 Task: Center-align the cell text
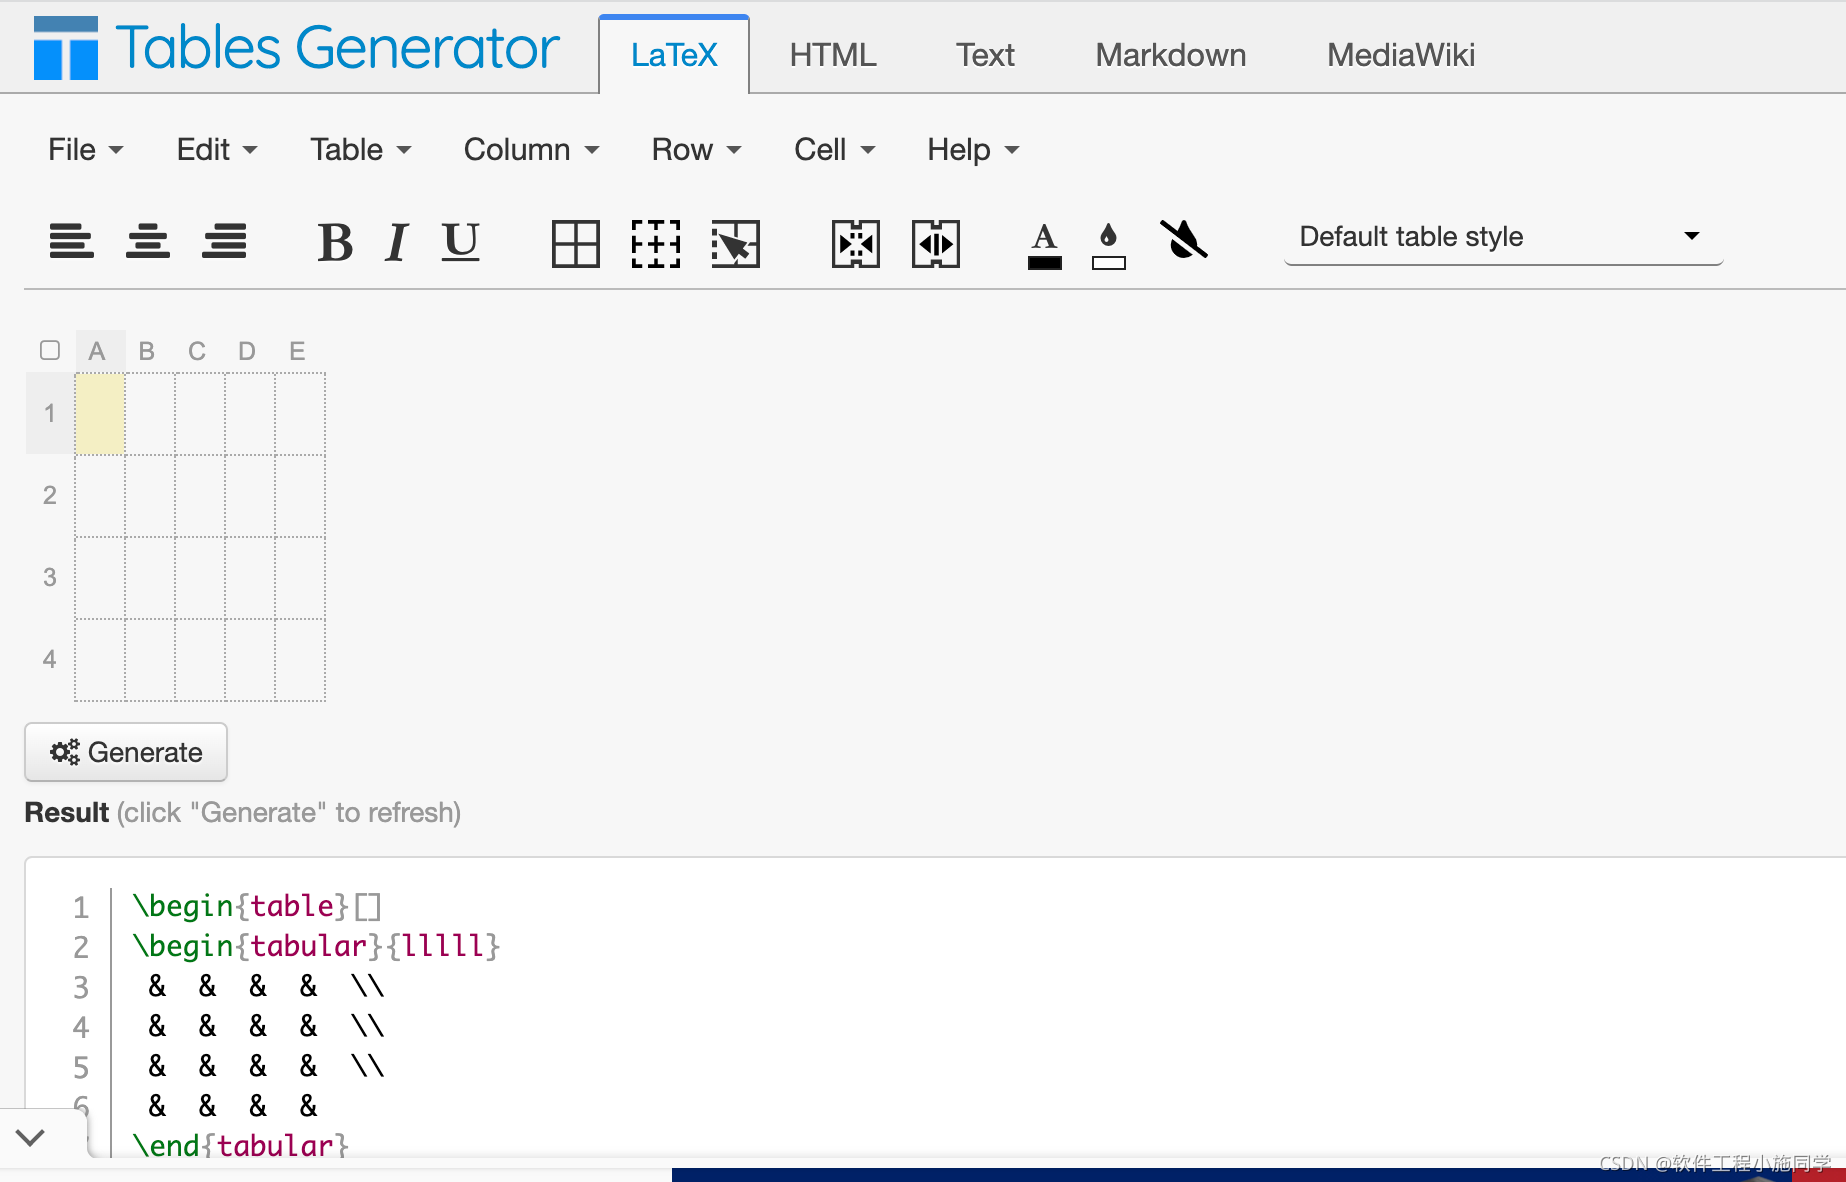click(x=148, y=241)
